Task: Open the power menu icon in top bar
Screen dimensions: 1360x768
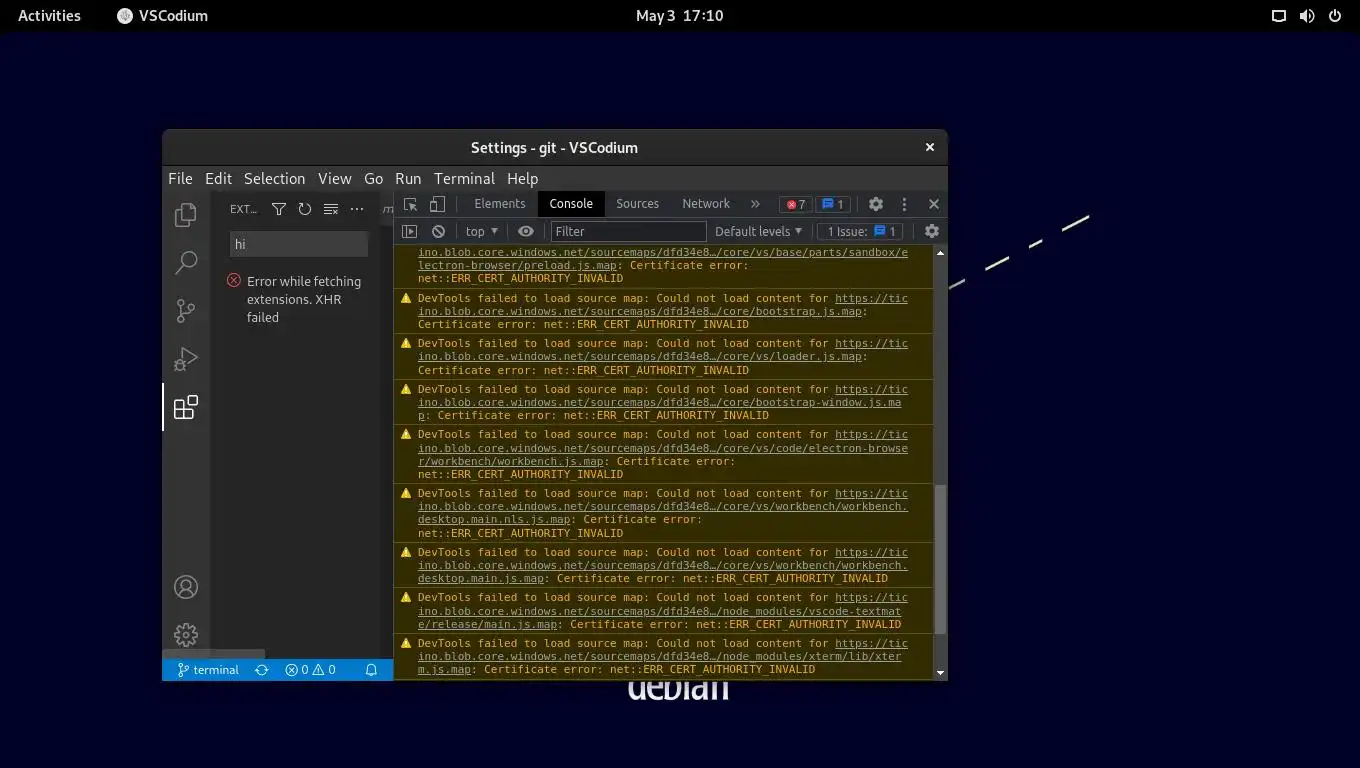Action: point(1334,15)
